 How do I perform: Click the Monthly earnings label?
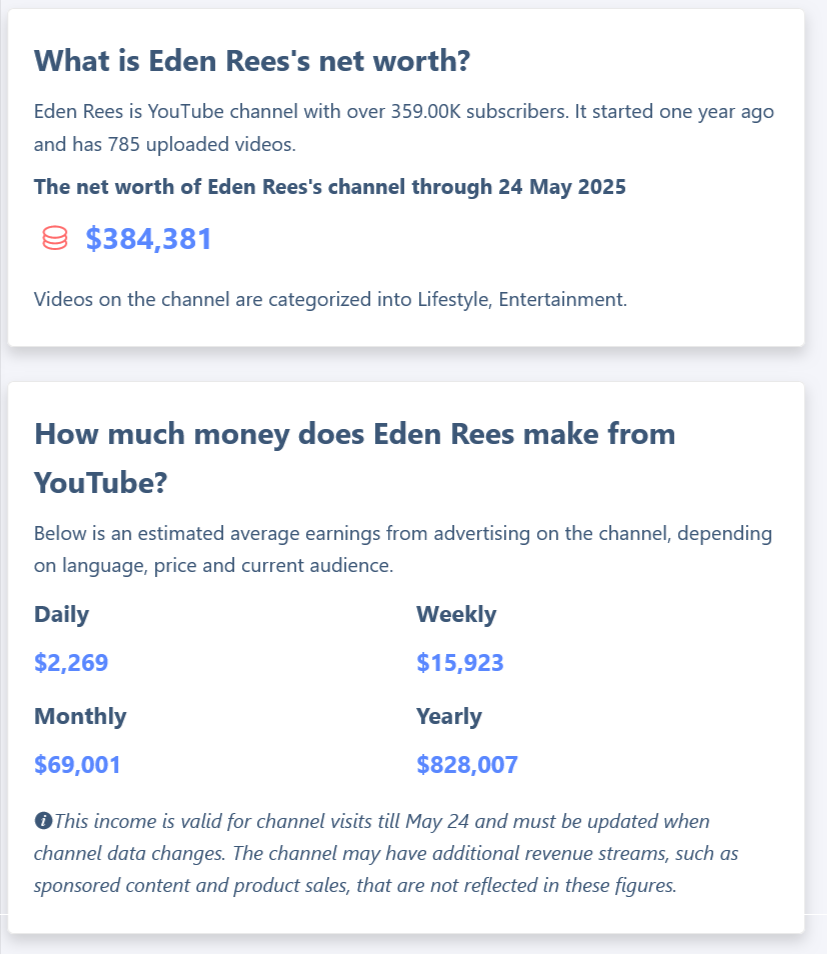[x=80, y=716]
